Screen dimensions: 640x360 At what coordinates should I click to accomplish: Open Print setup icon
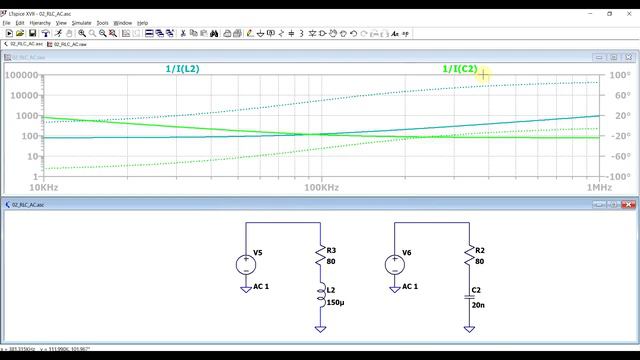(x=227, y=33)
